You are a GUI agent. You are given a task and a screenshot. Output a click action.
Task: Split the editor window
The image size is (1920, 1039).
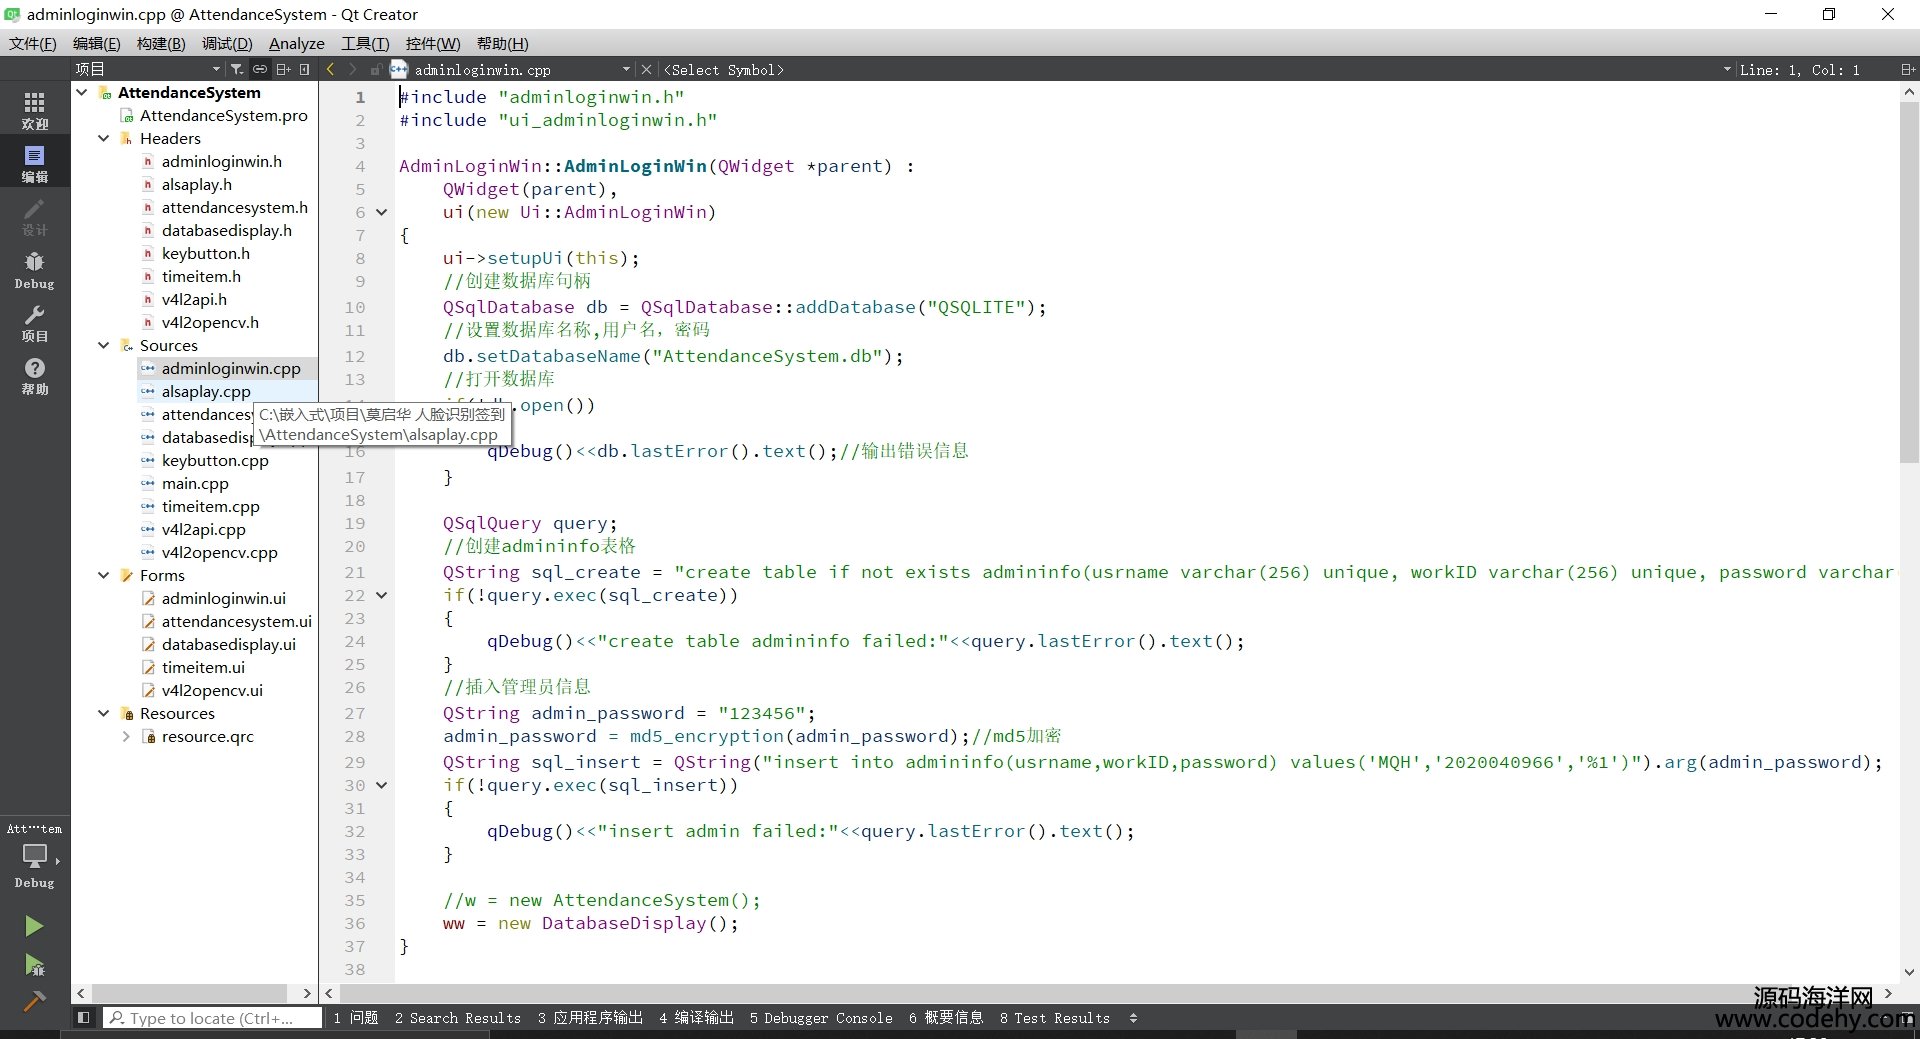pyautogui.click(x=1907, y=69)
